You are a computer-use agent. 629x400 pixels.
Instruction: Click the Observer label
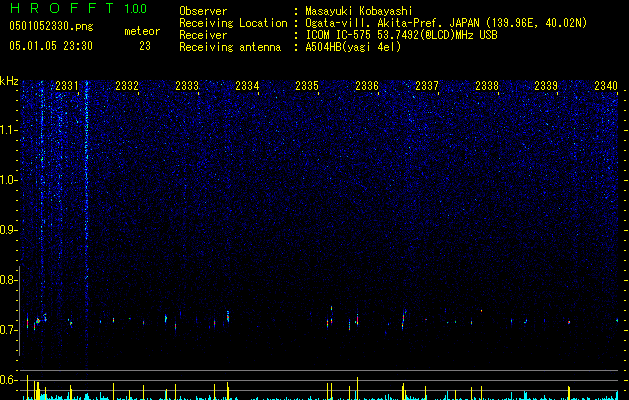[203, 11]
